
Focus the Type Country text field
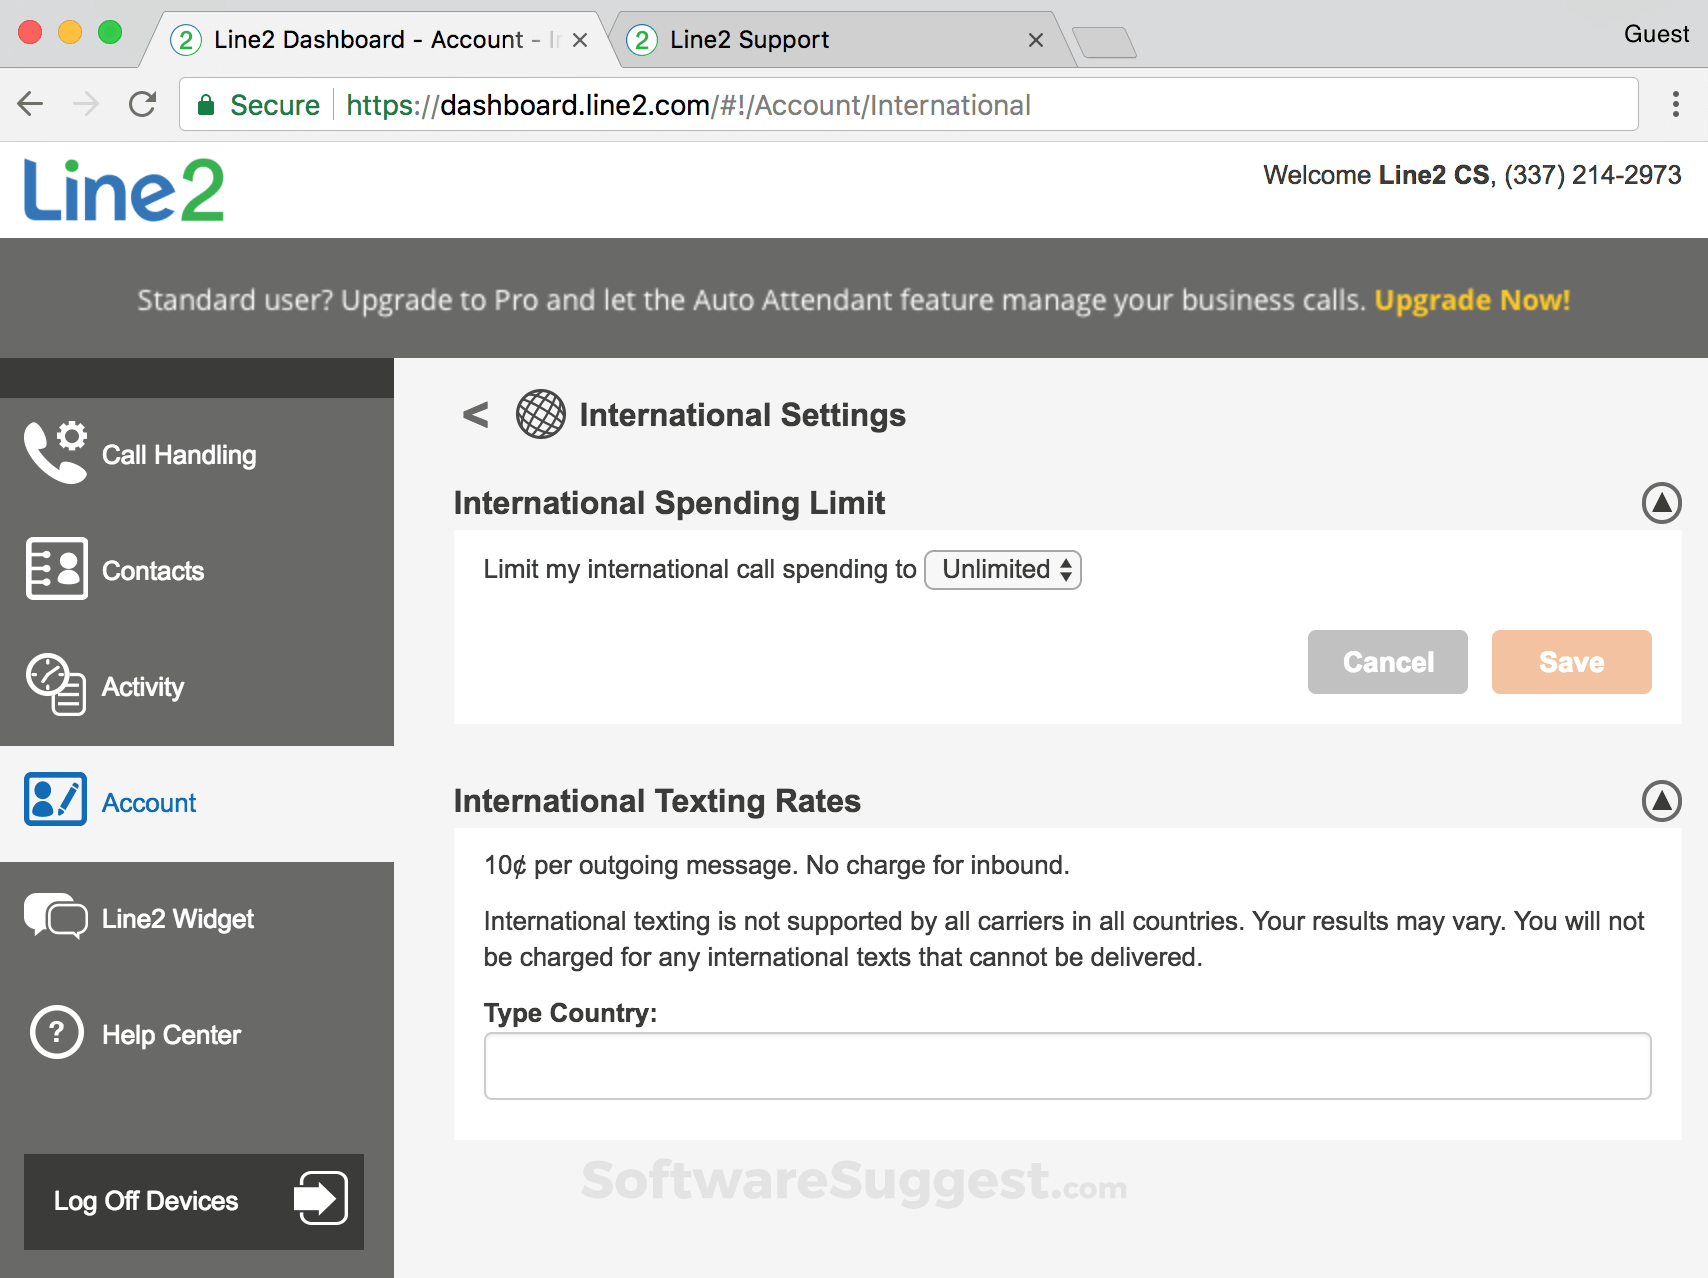pyautogui.click(x=1067, y=1066)
